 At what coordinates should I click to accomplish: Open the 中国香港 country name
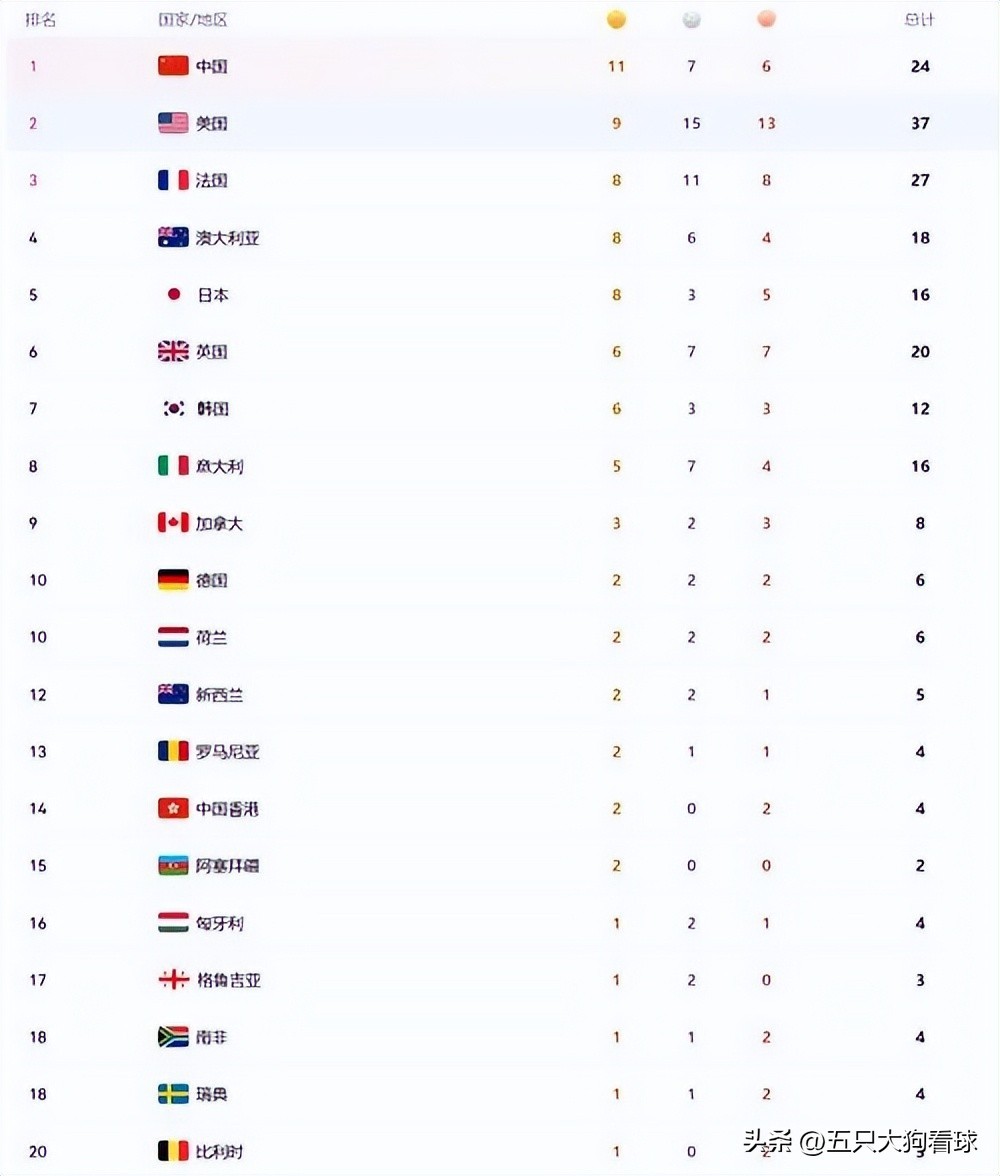coord(227,808)
